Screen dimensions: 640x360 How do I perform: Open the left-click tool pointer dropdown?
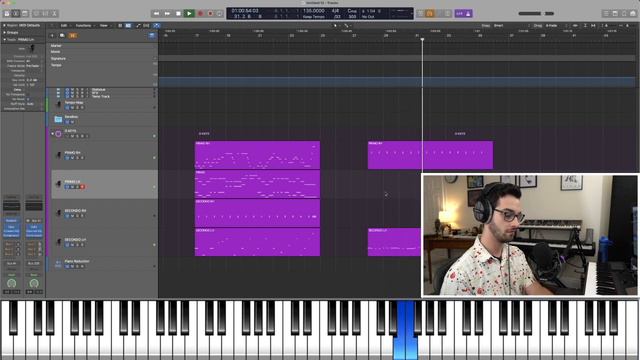(x=336, y=25)
